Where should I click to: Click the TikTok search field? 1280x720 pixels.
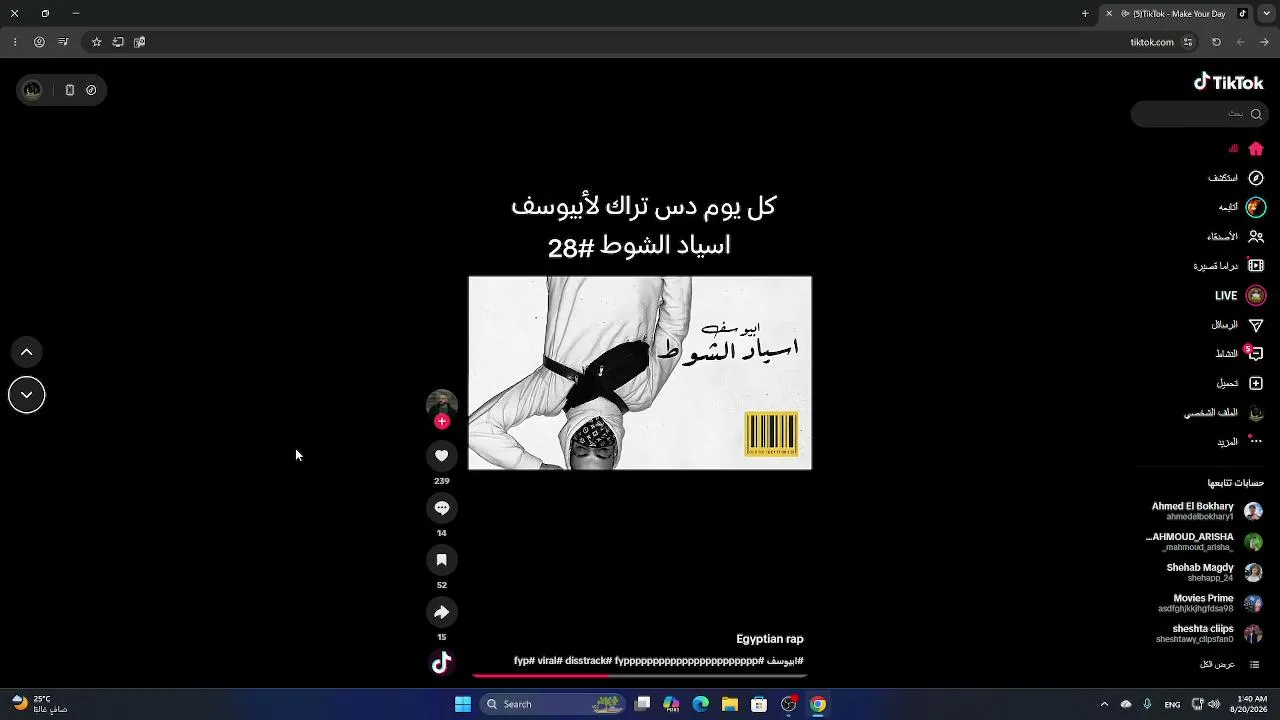1200,114
